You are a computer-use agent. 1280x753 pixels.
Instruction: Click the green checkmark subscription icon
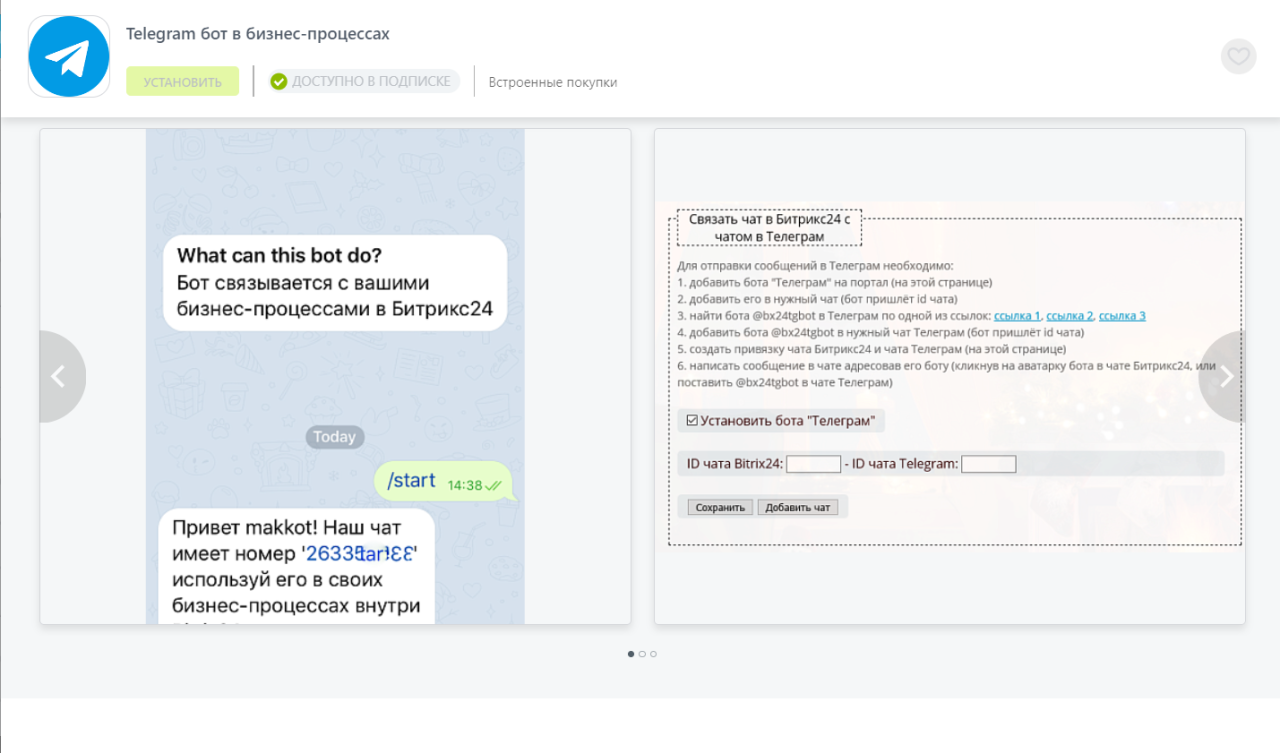pyautogui.click(x=279, y=81)
